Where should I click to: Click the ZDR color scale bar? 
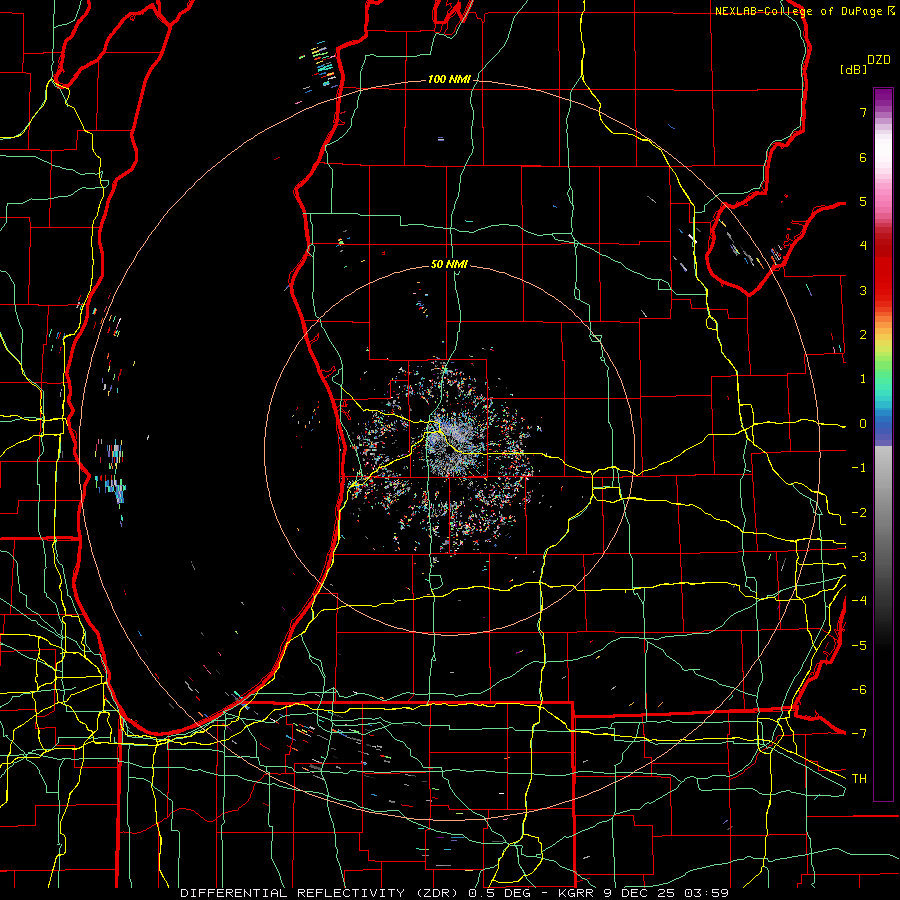(x=883, y=444)
